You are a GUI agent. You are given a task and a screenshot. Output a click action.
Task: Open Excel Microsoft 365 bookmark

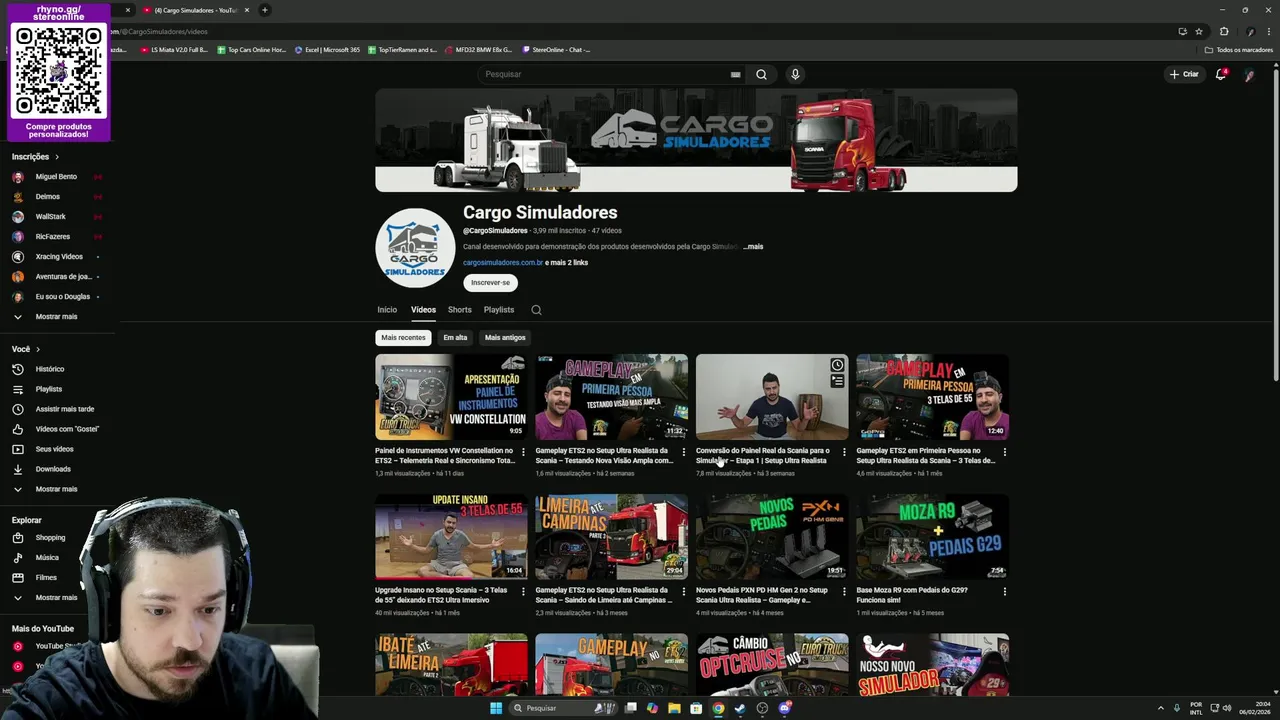click(x=327, y=50)
